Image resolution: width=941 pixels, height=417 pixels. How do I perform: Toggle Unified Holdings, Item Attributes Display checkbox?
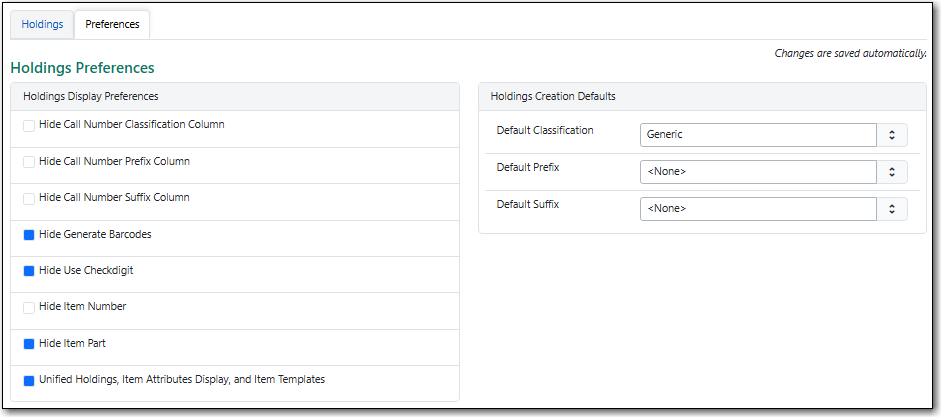29,380
